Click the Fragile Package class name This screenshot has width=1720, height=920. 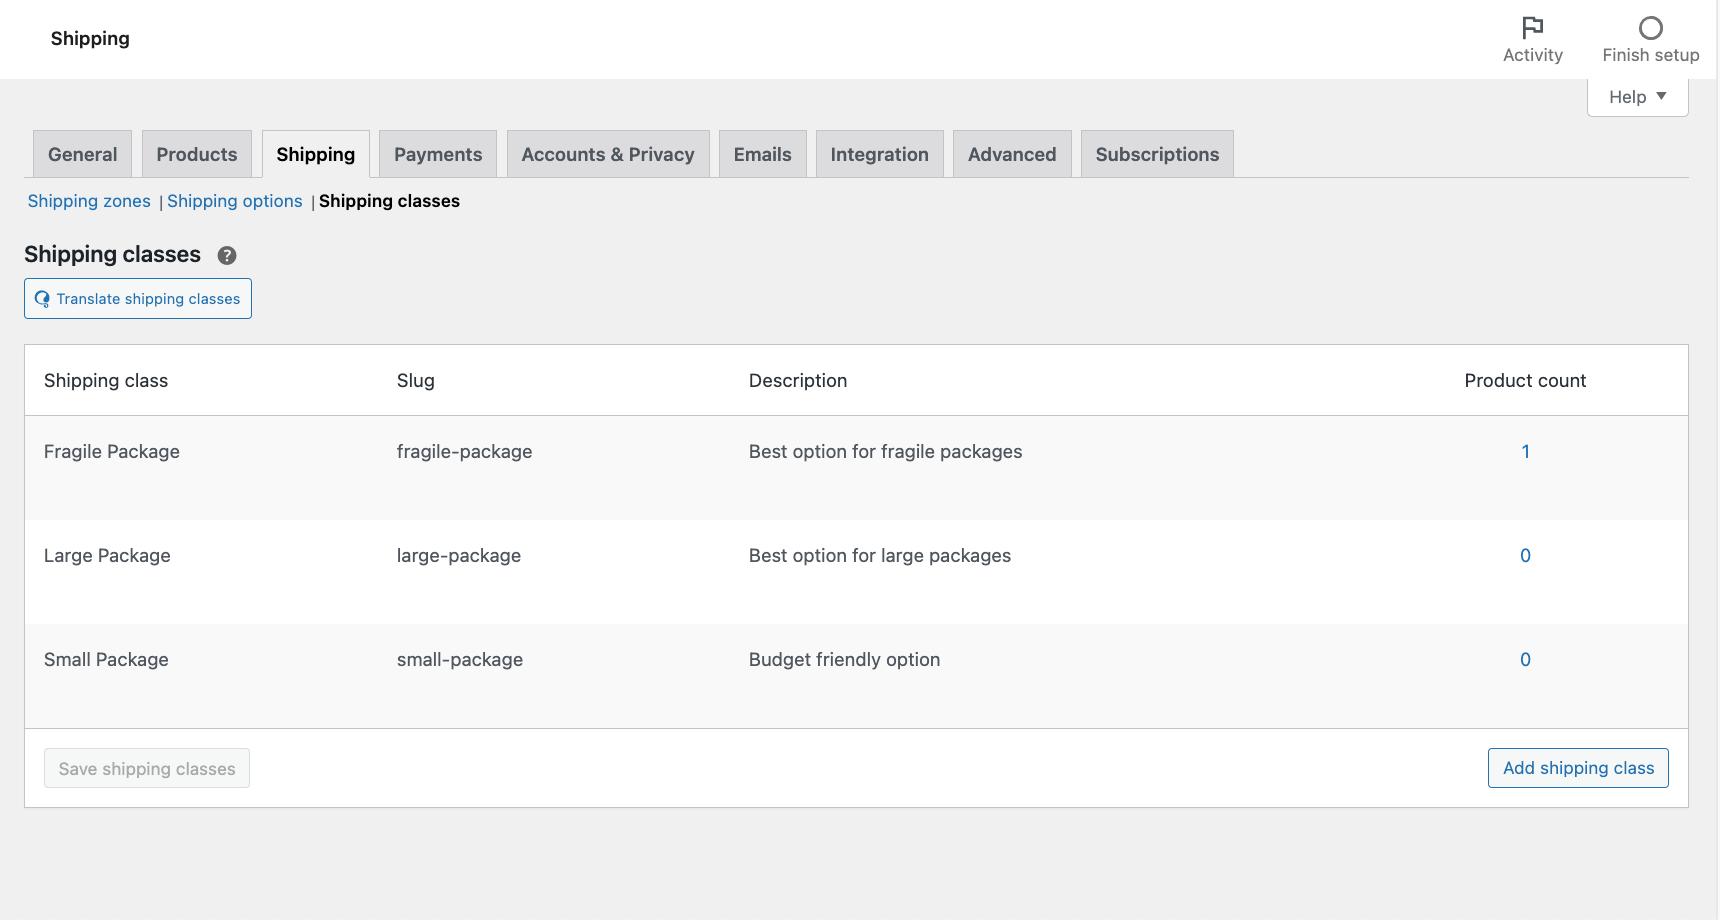tap(112, 452)
